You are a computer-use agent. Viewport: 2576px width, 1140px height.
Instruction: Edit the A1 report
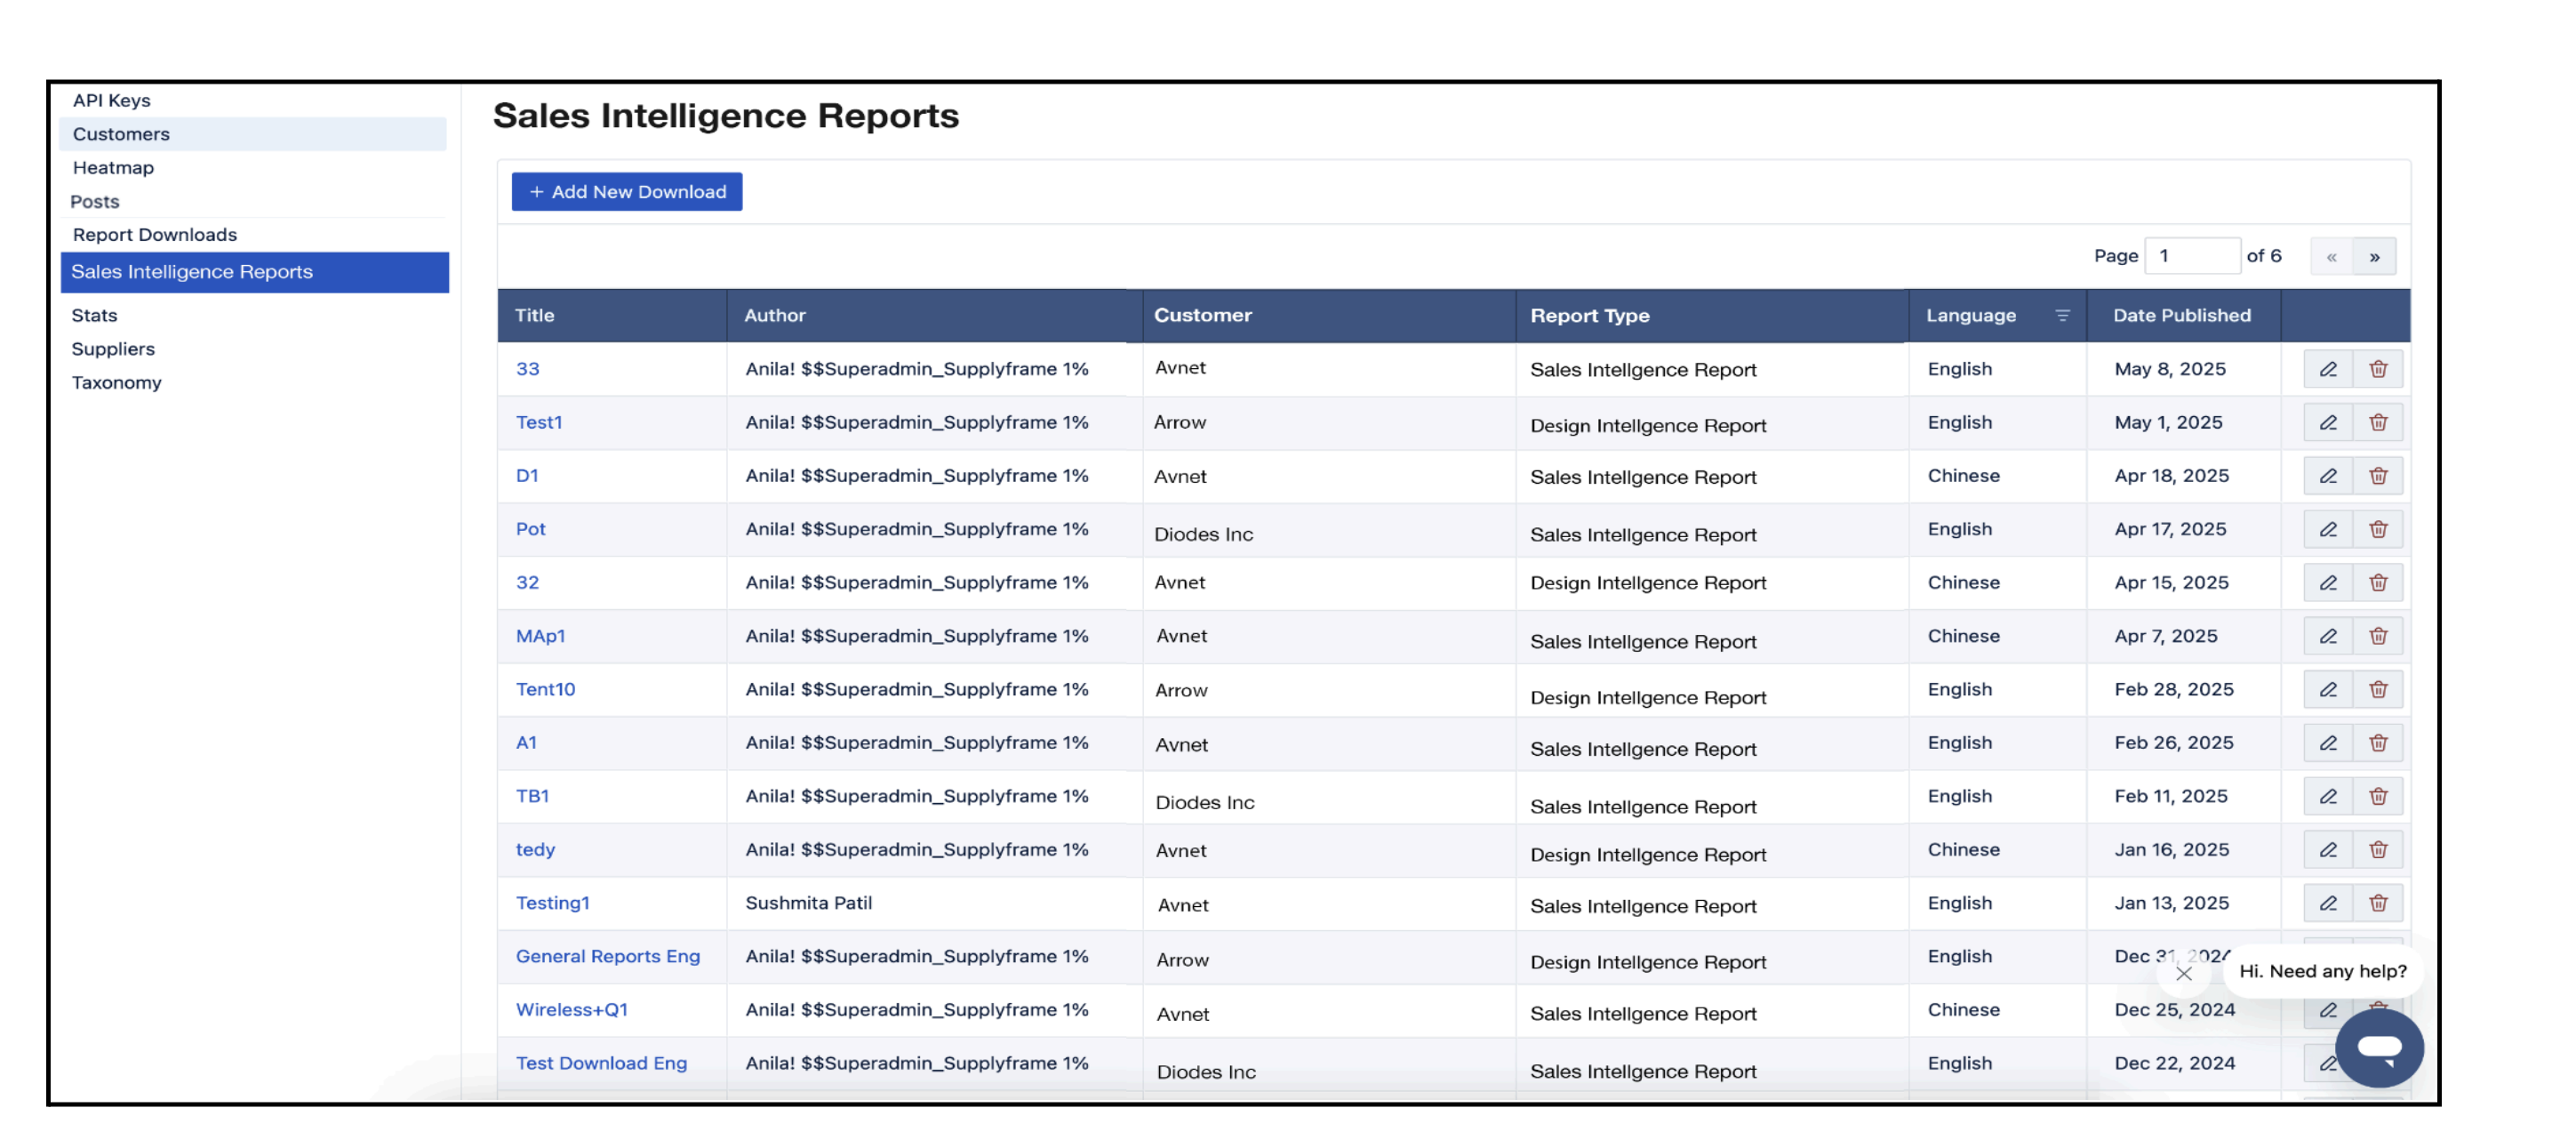[x=2328, y=743]
